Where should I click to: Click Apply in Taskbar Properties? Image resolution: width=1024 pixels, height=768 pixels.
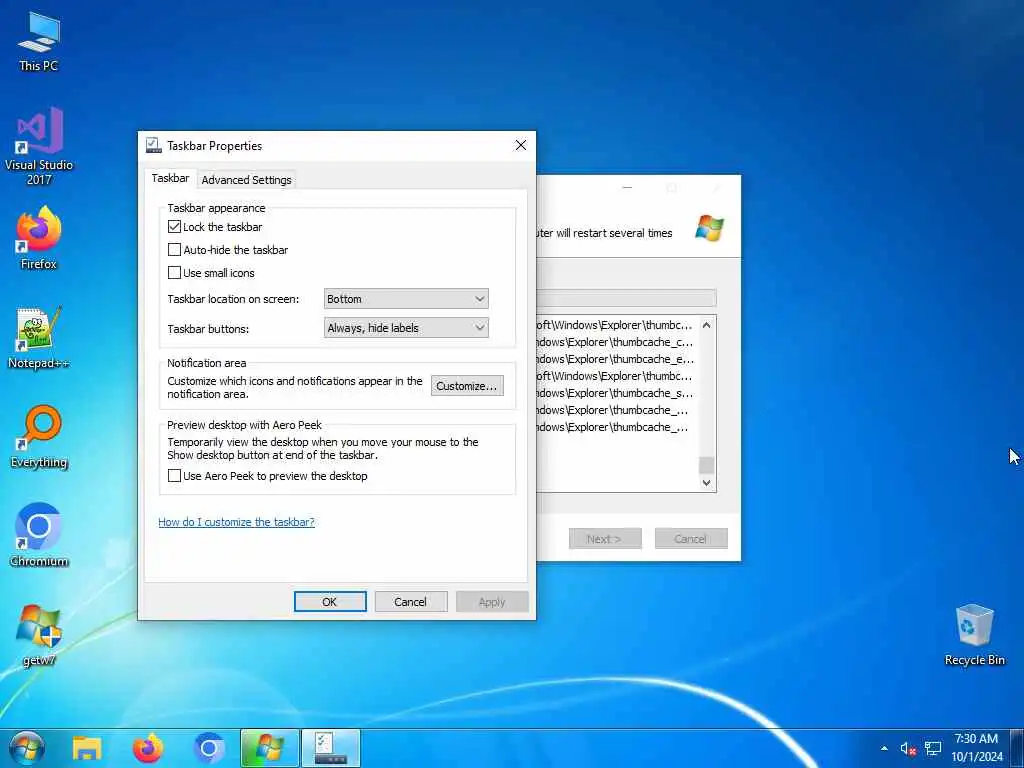point(492,601)
